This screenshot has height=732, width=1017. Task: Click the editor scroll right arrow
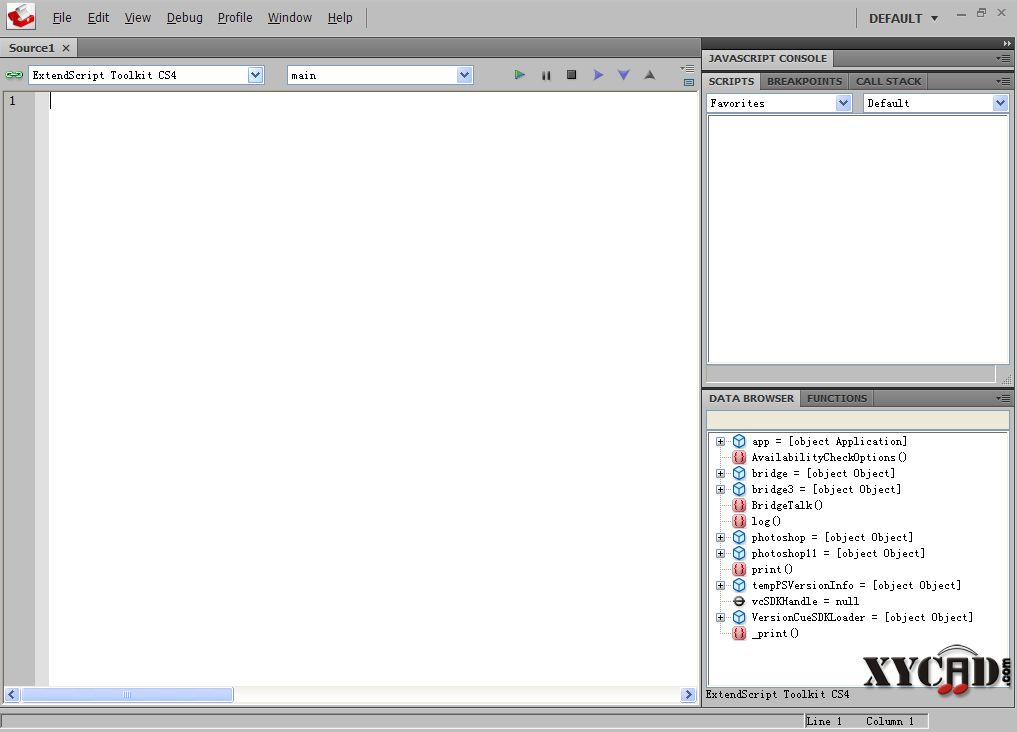coord(688,694)
